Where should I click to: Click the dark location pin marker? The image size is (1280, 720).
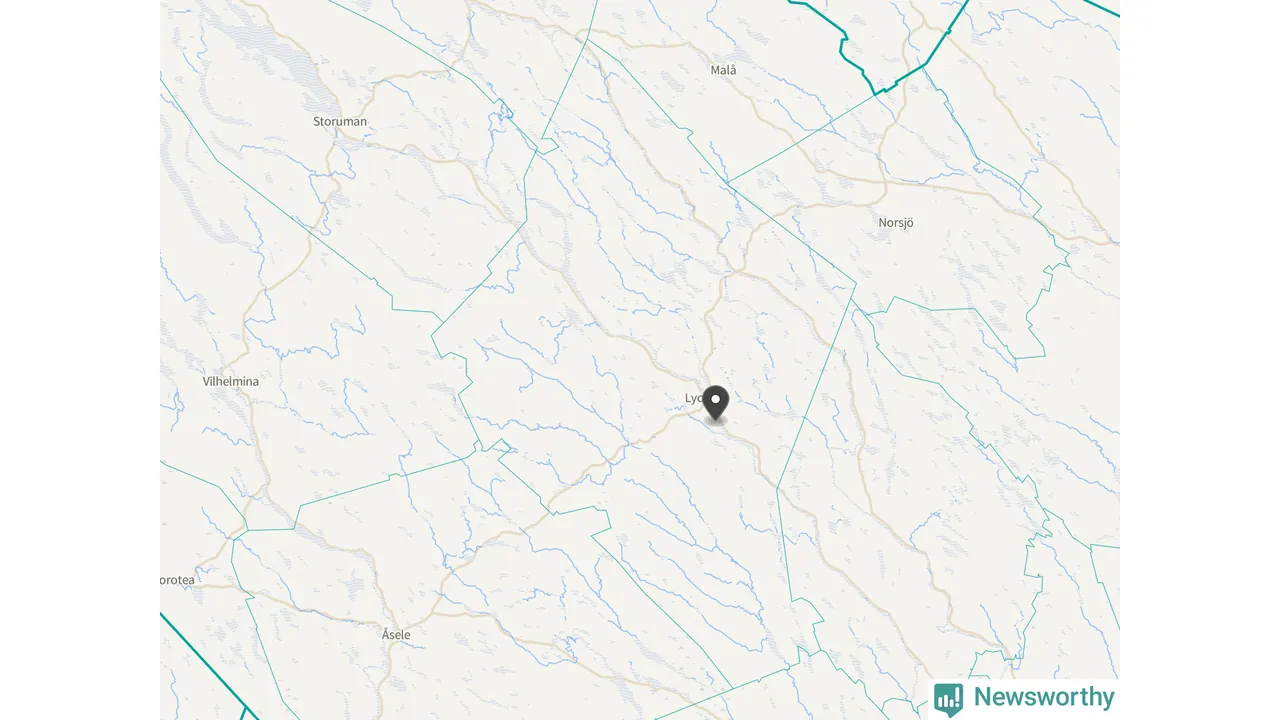(x=716, y=403)
